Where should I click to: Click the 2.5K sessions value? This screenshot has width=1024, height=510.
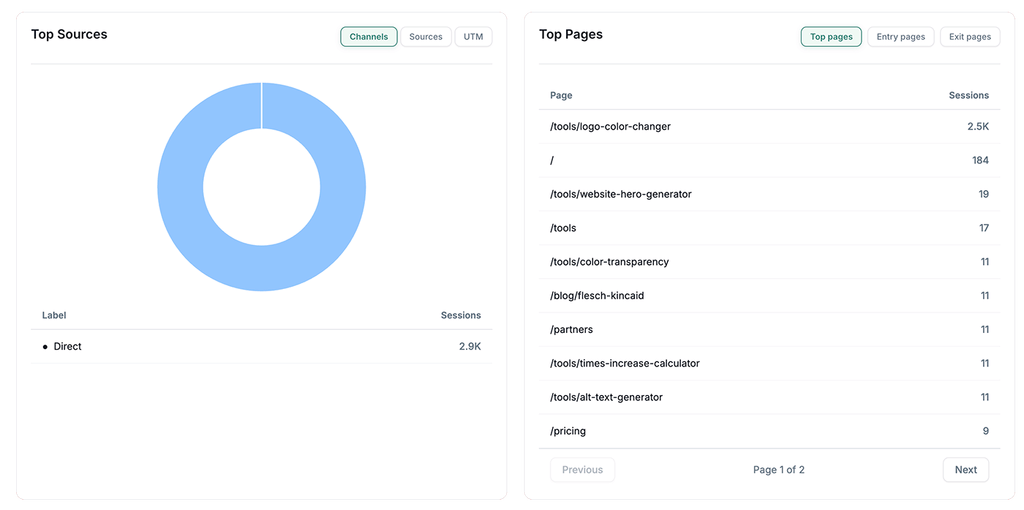point(978,127)
